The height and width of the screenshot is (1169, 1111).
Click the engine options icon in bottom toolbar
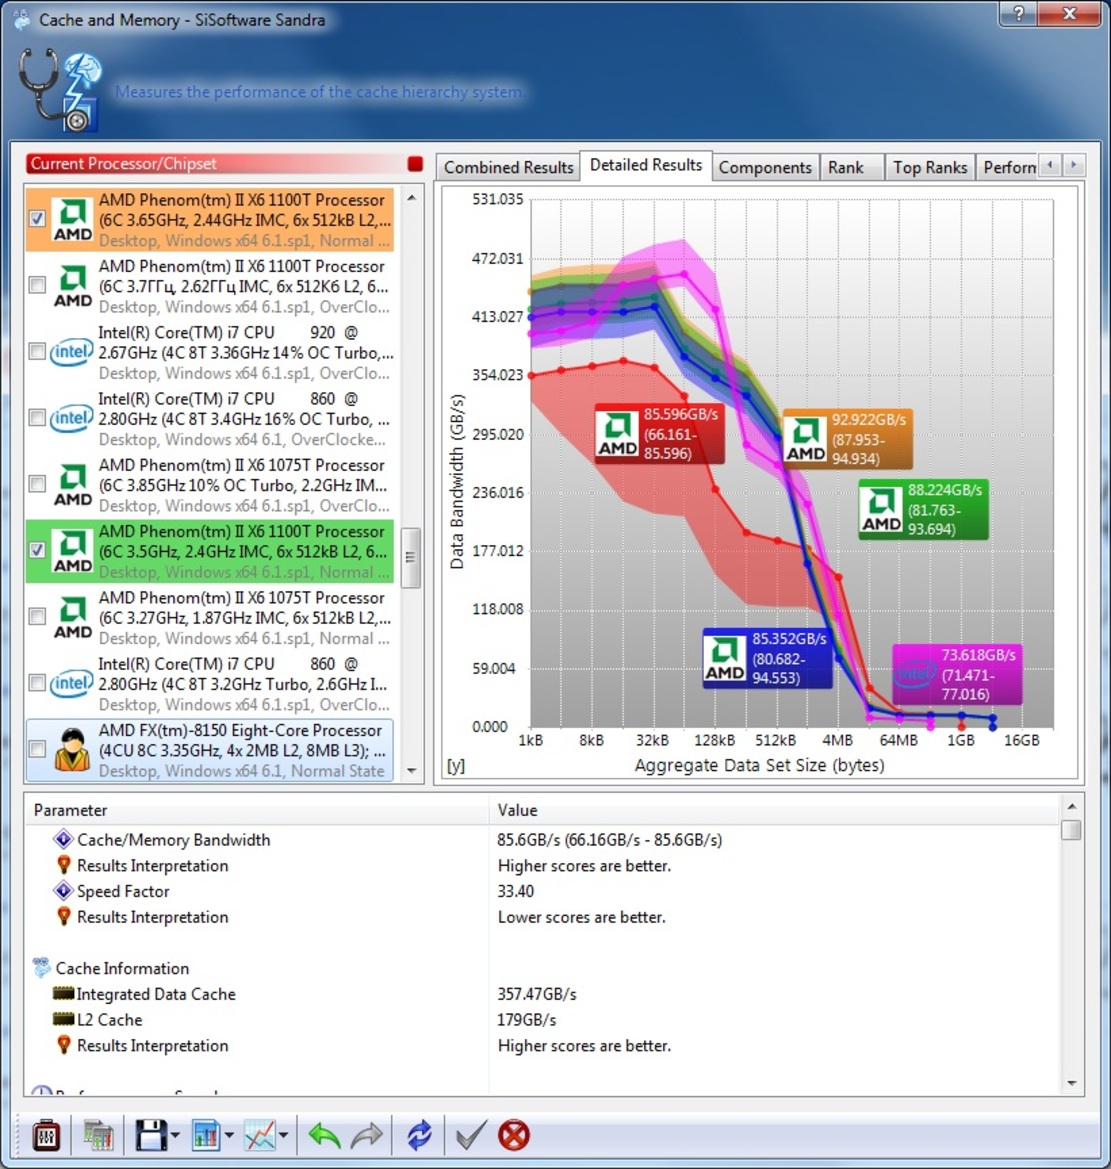pyautogui.click(x=46, y=1135)
